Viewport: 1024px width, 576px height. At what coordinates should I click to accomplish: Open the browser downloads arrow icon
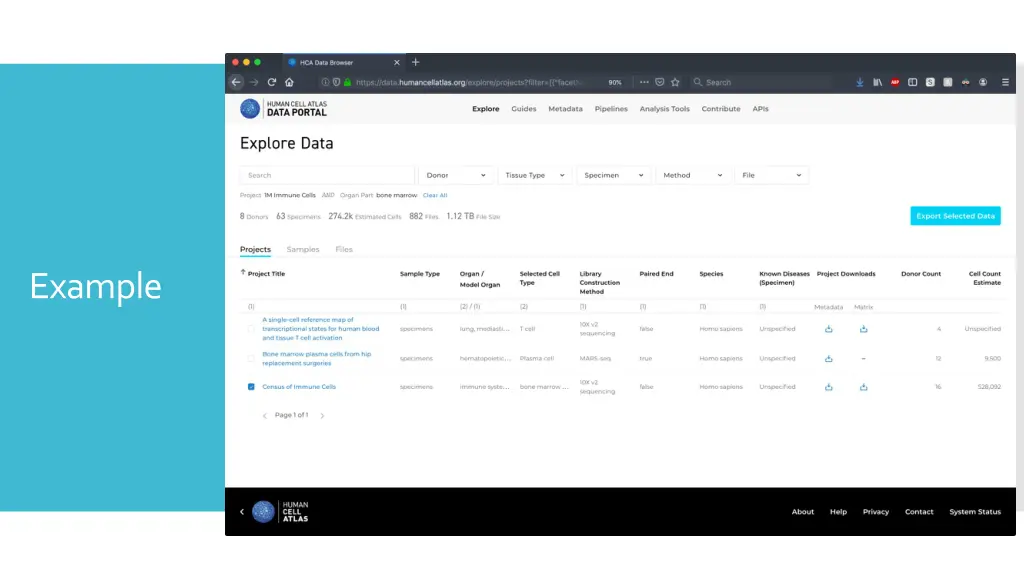pos(860,82)
